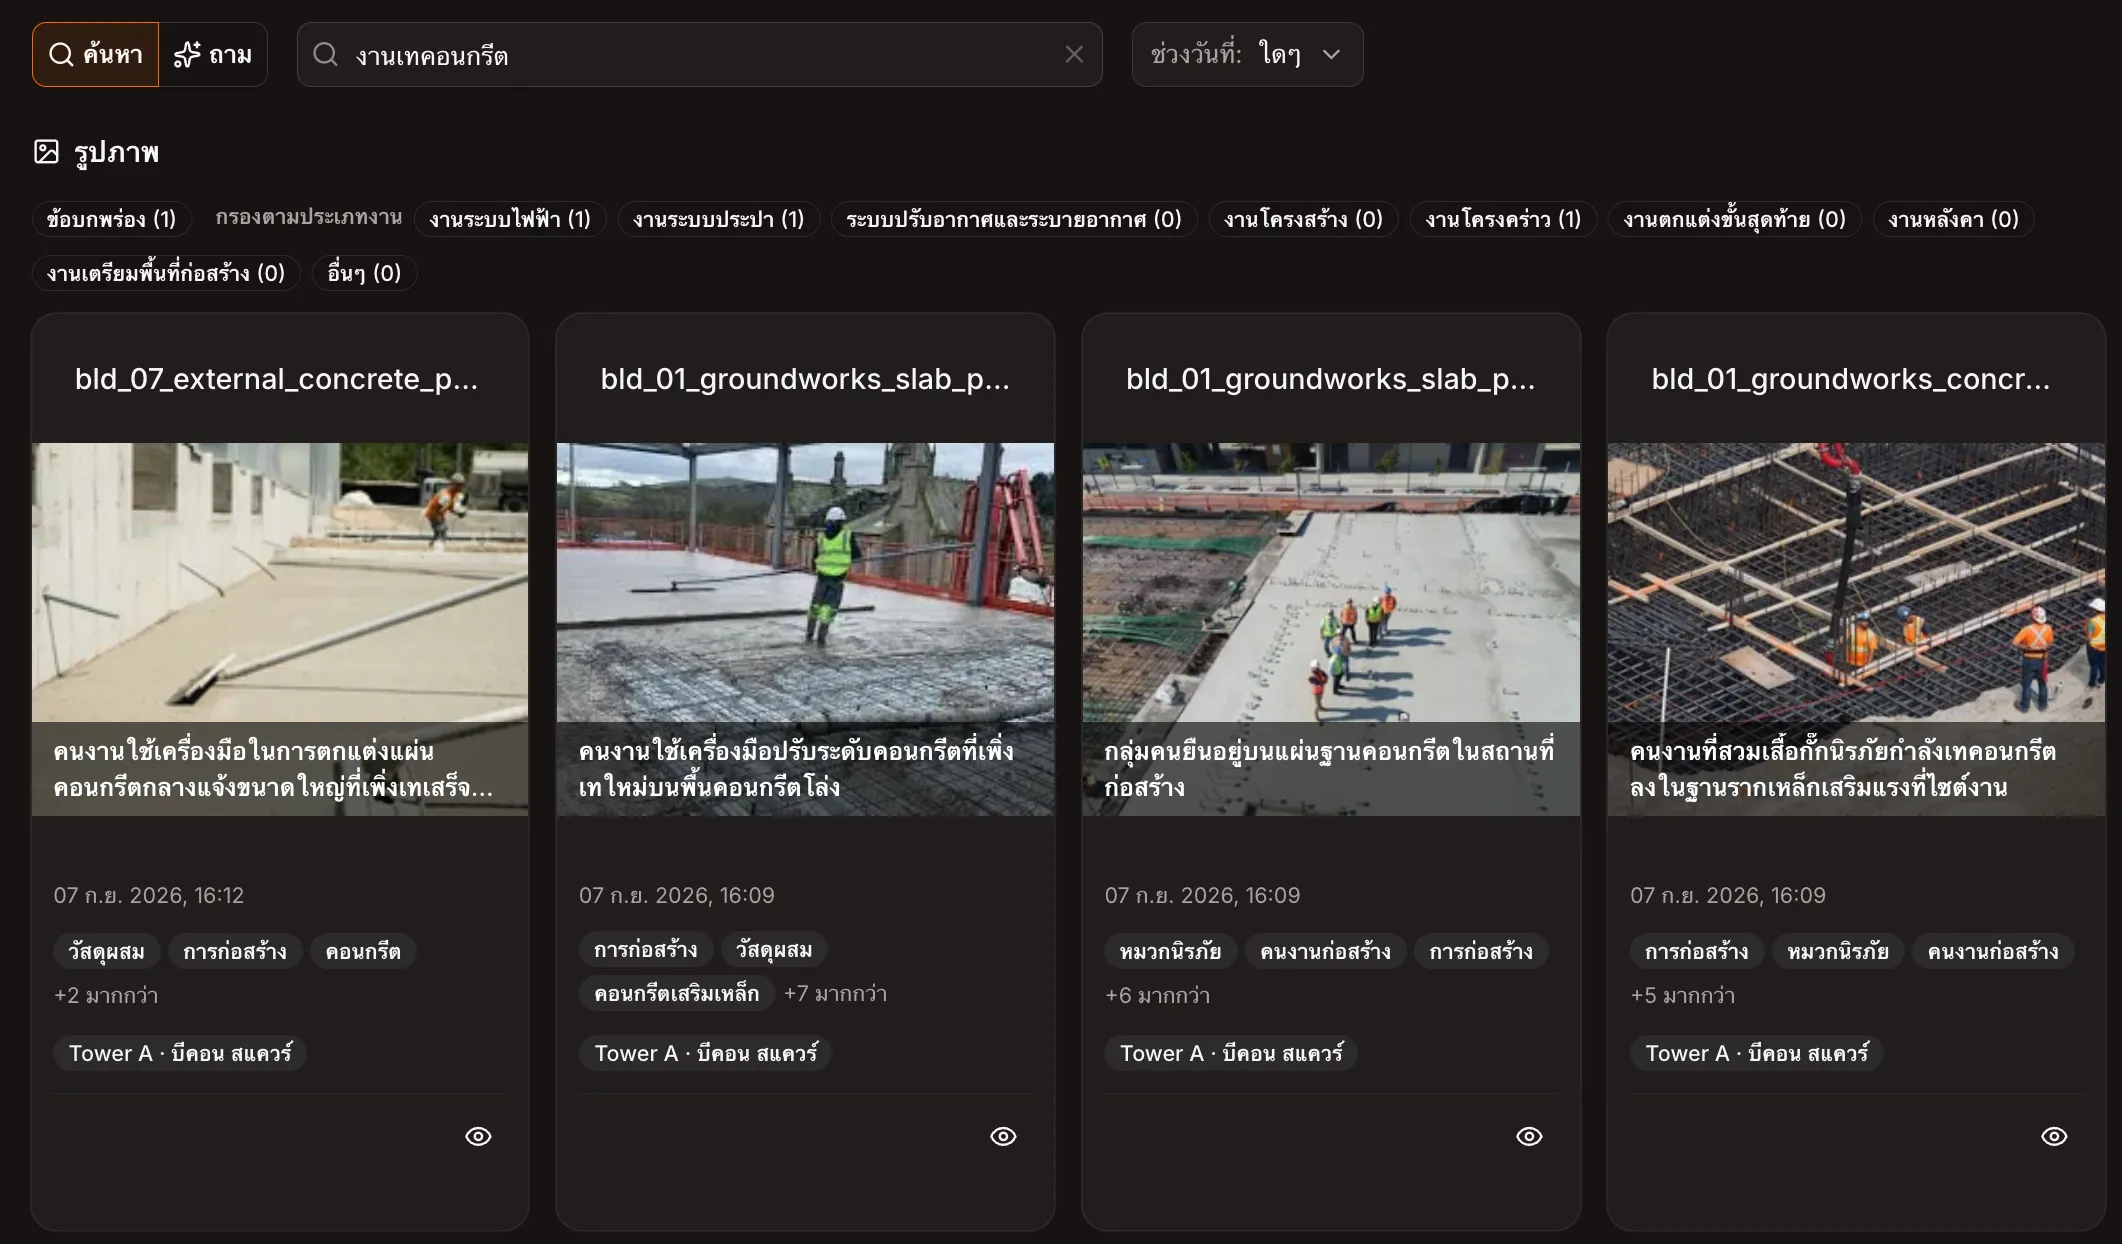
Task: Toggle the ระบบปรับอากาศและระบายอากาศ (0) filter chip
Action: (1014, 219)
